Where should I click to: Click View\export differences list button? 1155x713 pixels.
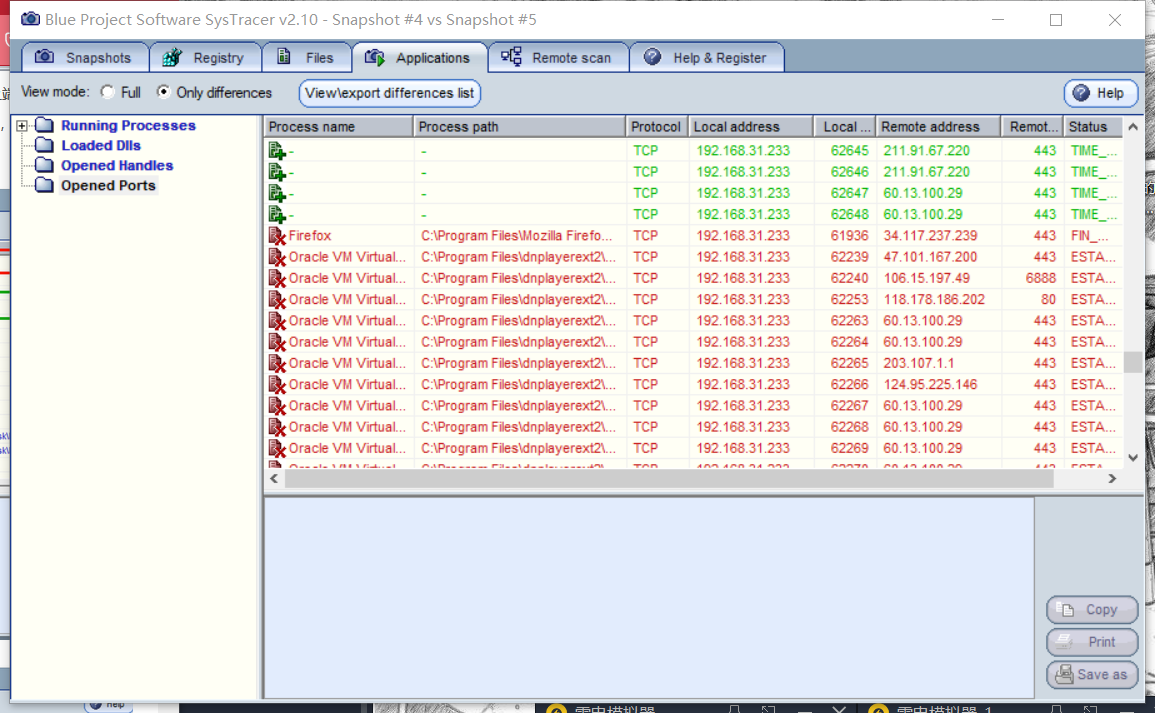tap(390, 93)
